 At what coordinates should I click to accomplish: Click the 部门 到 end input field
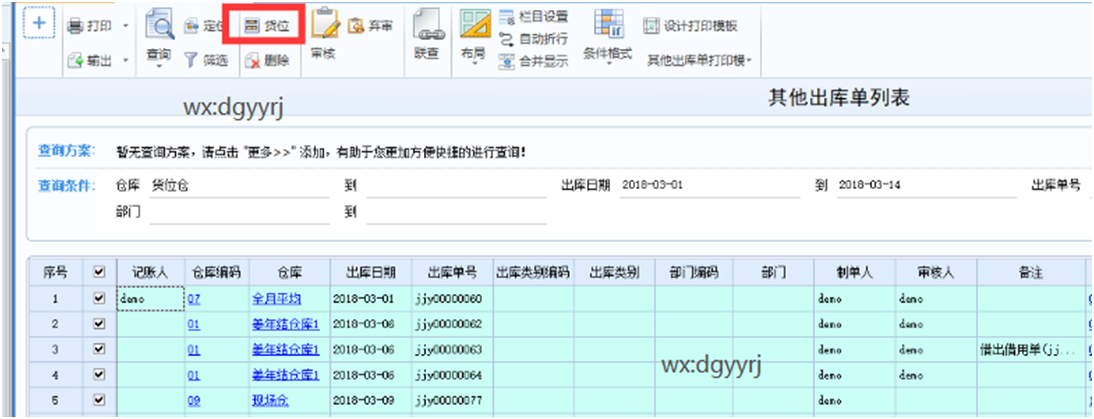(456, 213)
